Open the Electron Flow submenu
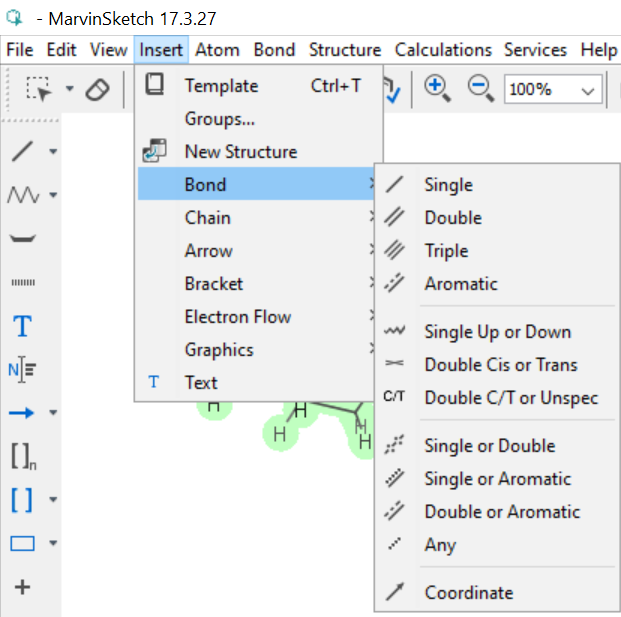This screenshot has width=621, height=617. [238, 317]
